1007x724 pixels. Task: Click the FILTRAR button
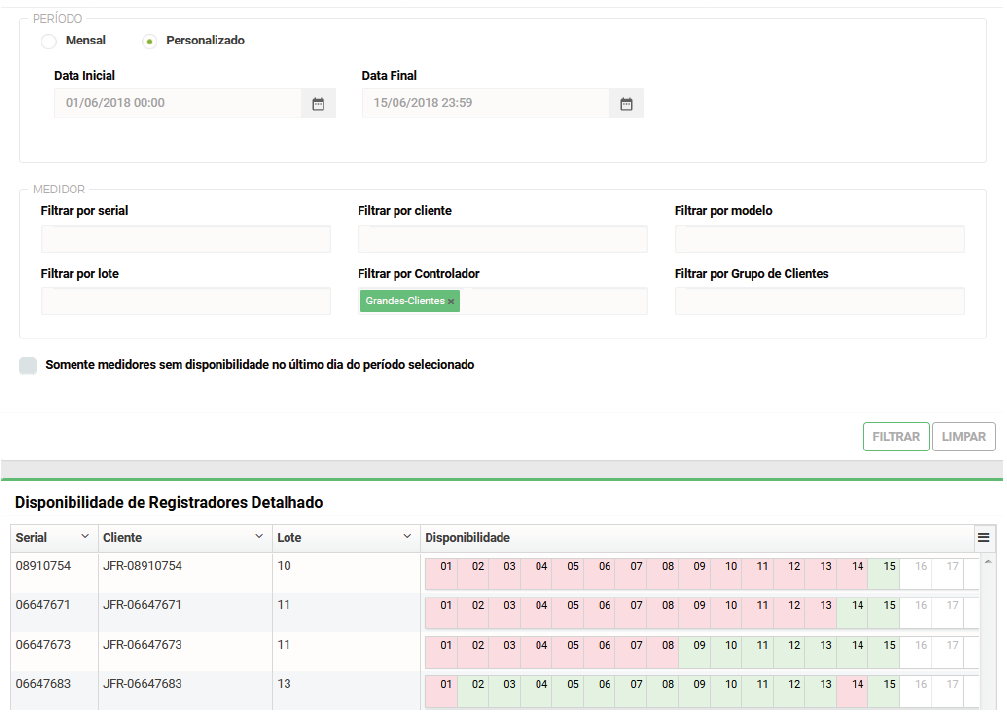pos(896,437)
